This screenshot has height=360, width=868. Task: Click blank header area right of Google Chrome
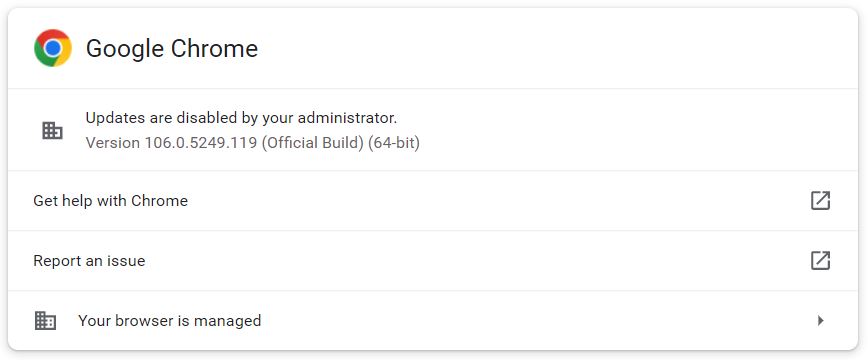pos(554,48)
